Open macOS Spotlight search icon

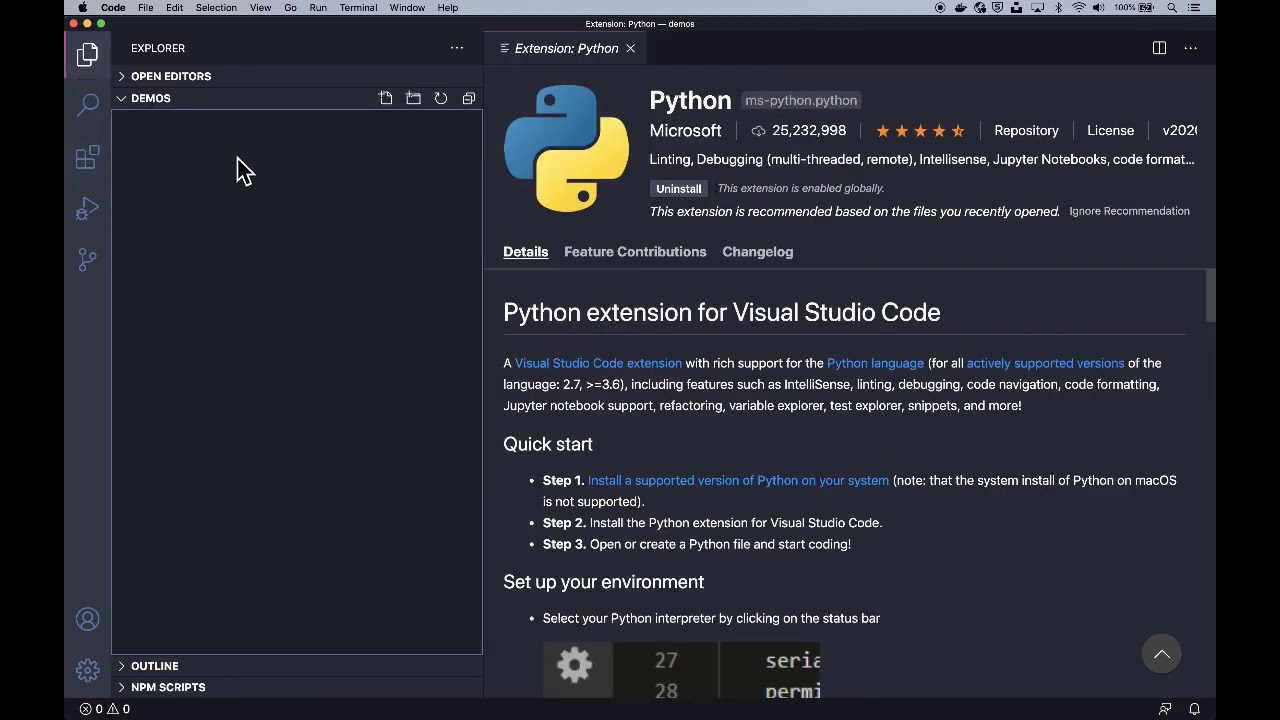point(1172,8)
